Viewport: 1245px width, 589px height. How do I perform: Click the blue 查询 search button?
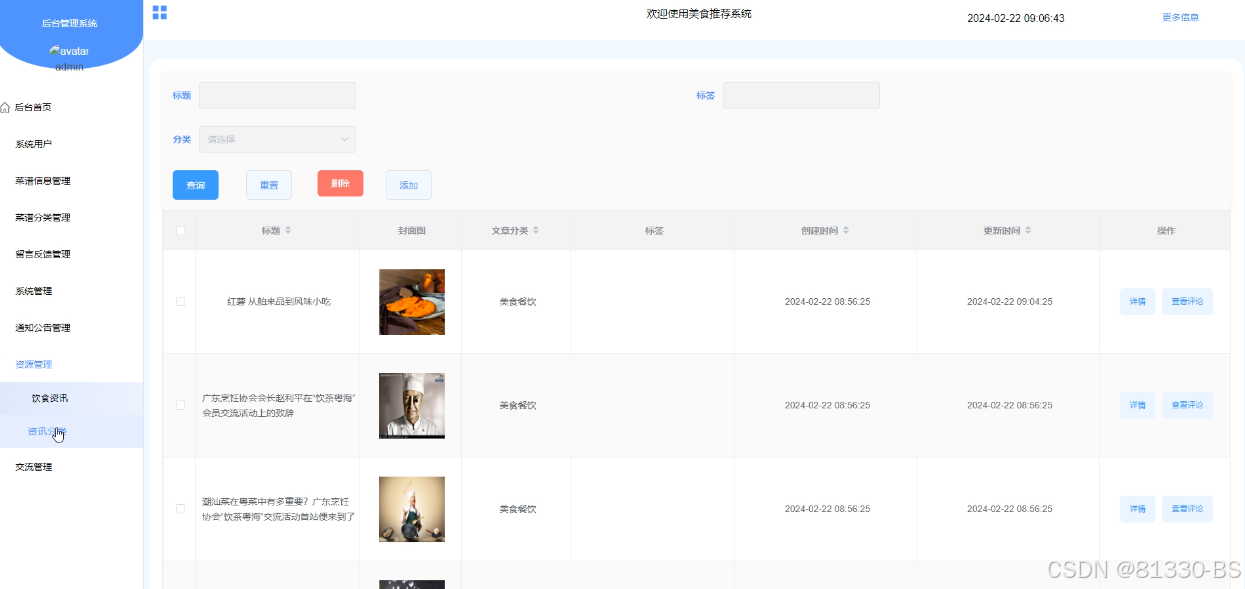195,185
